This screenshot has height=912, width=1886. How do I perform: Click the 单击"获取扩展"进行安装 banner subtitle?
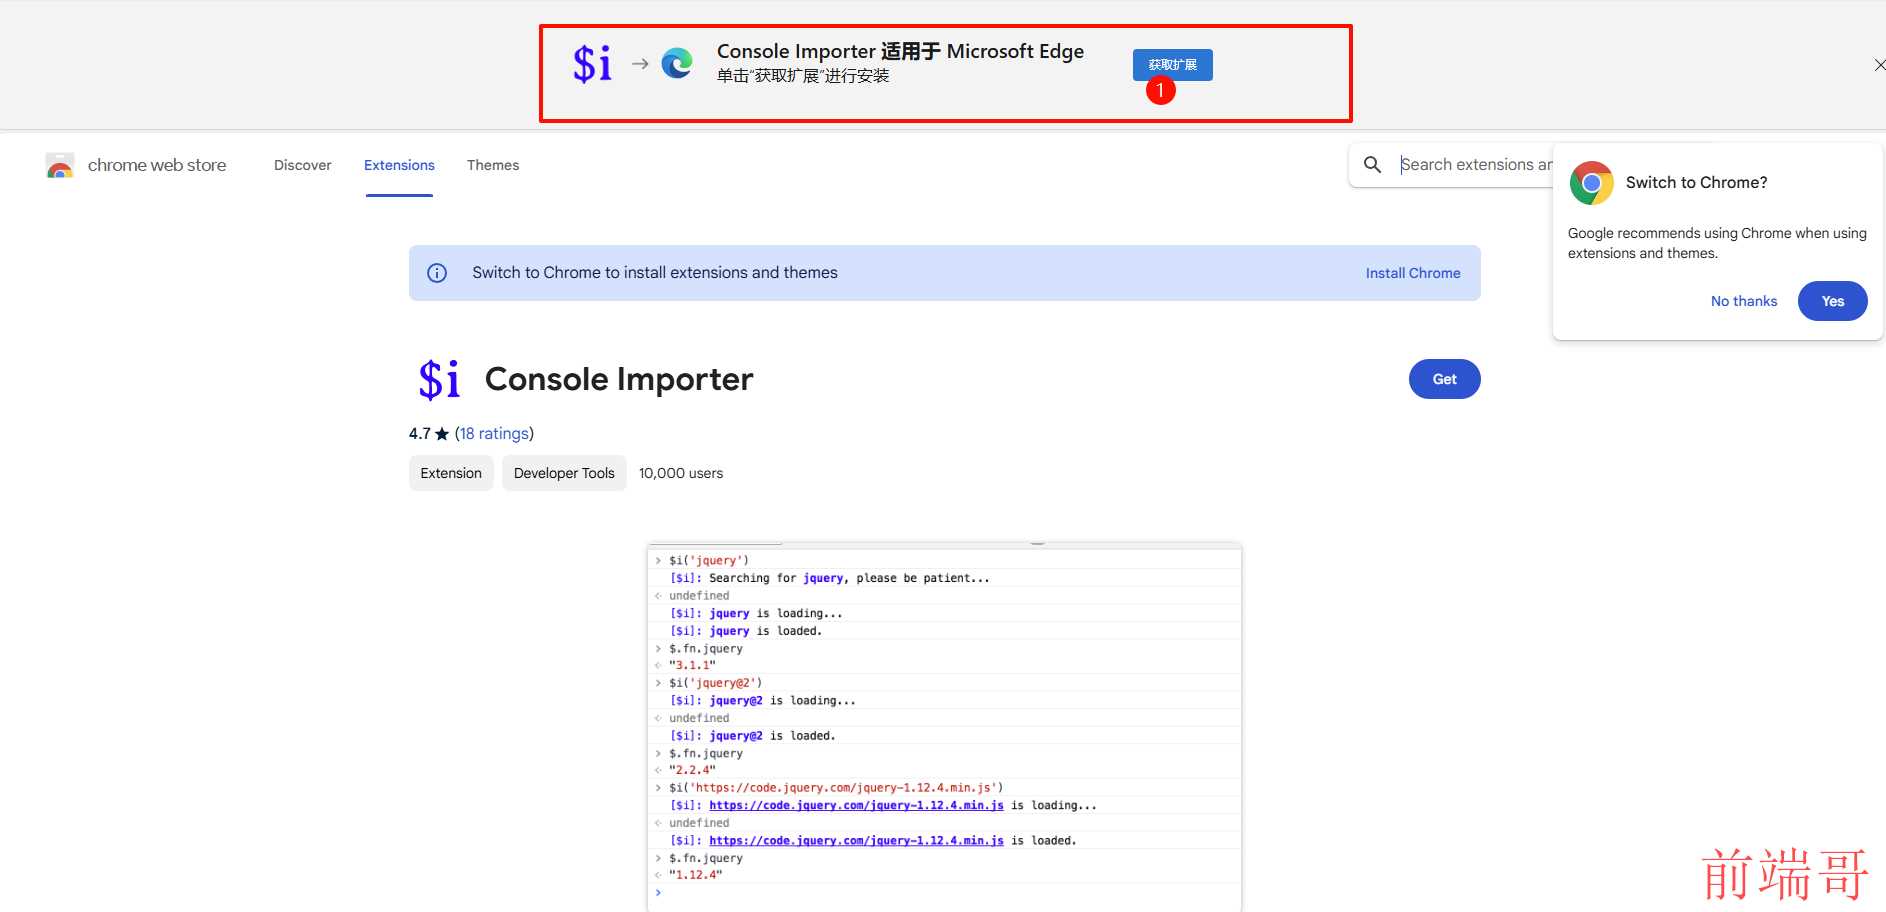pos(803,76)
